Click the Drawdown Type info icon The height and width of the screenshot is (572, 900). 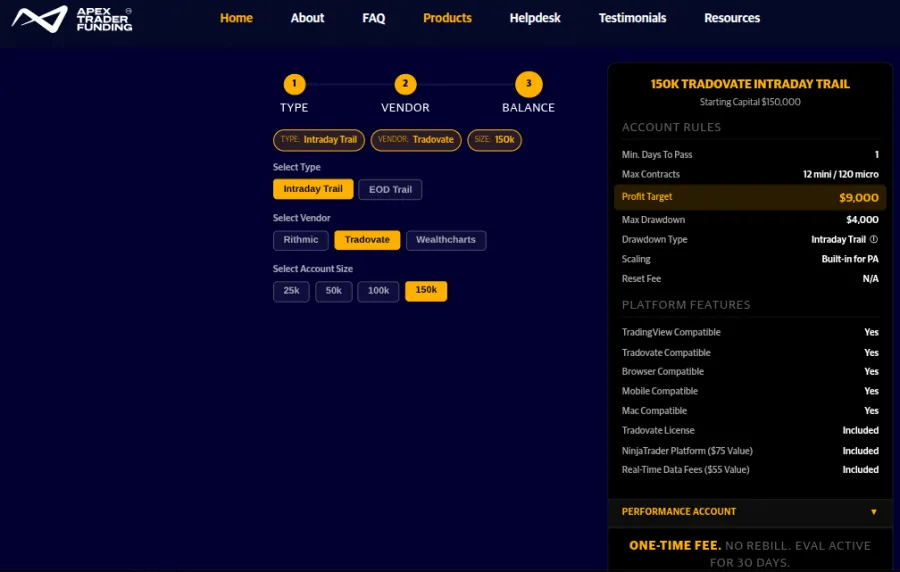point(874,239)
